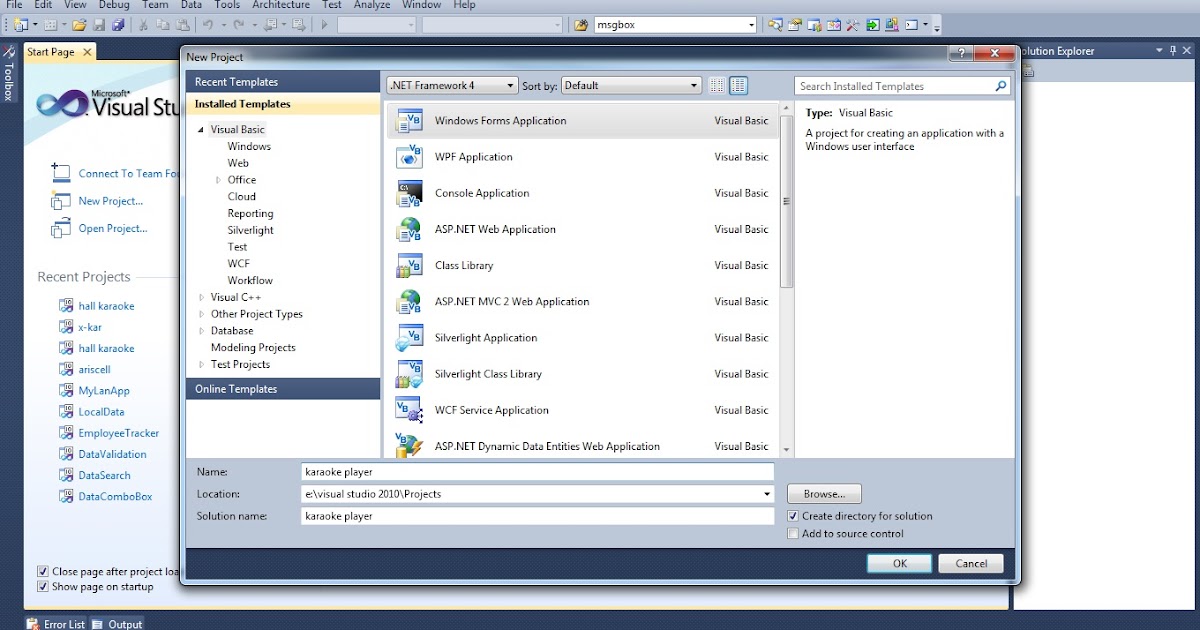Open Solution Explorer from toolbar icon

(775, 25)
